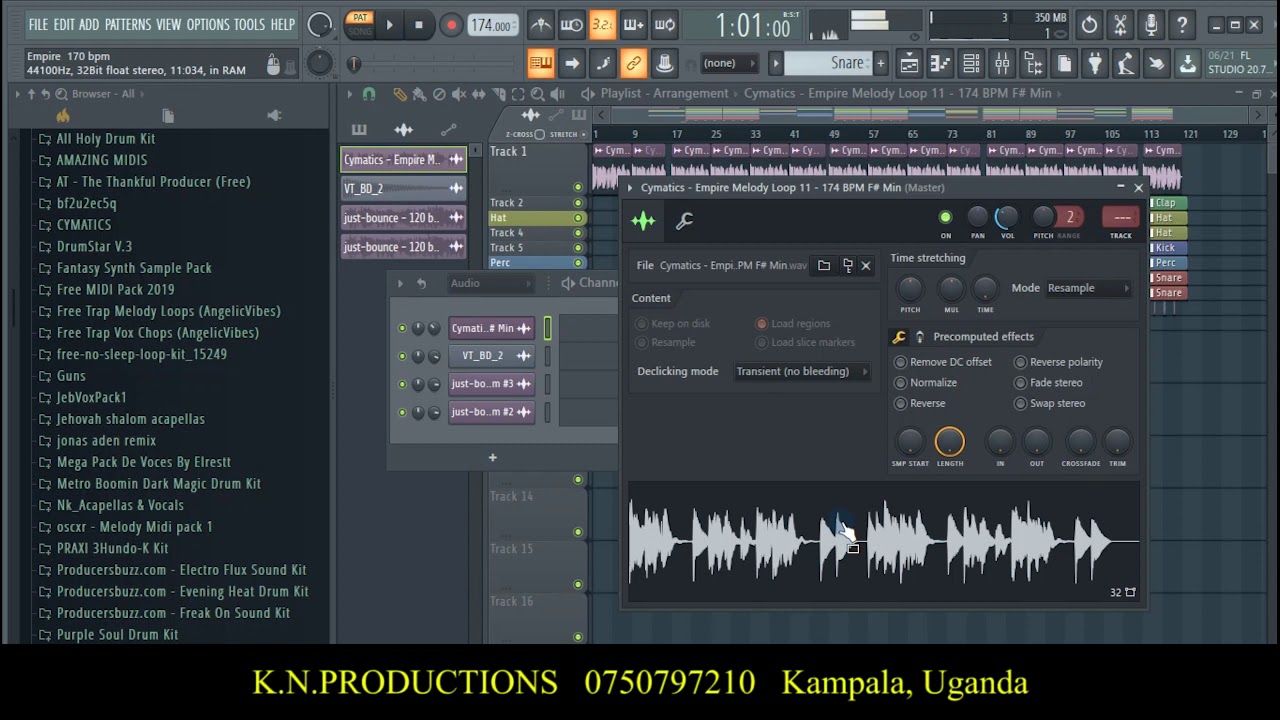1280x720 pixels.
Task: Select VT_BD_2 clip in playlist picker
Action: [403, 189]
